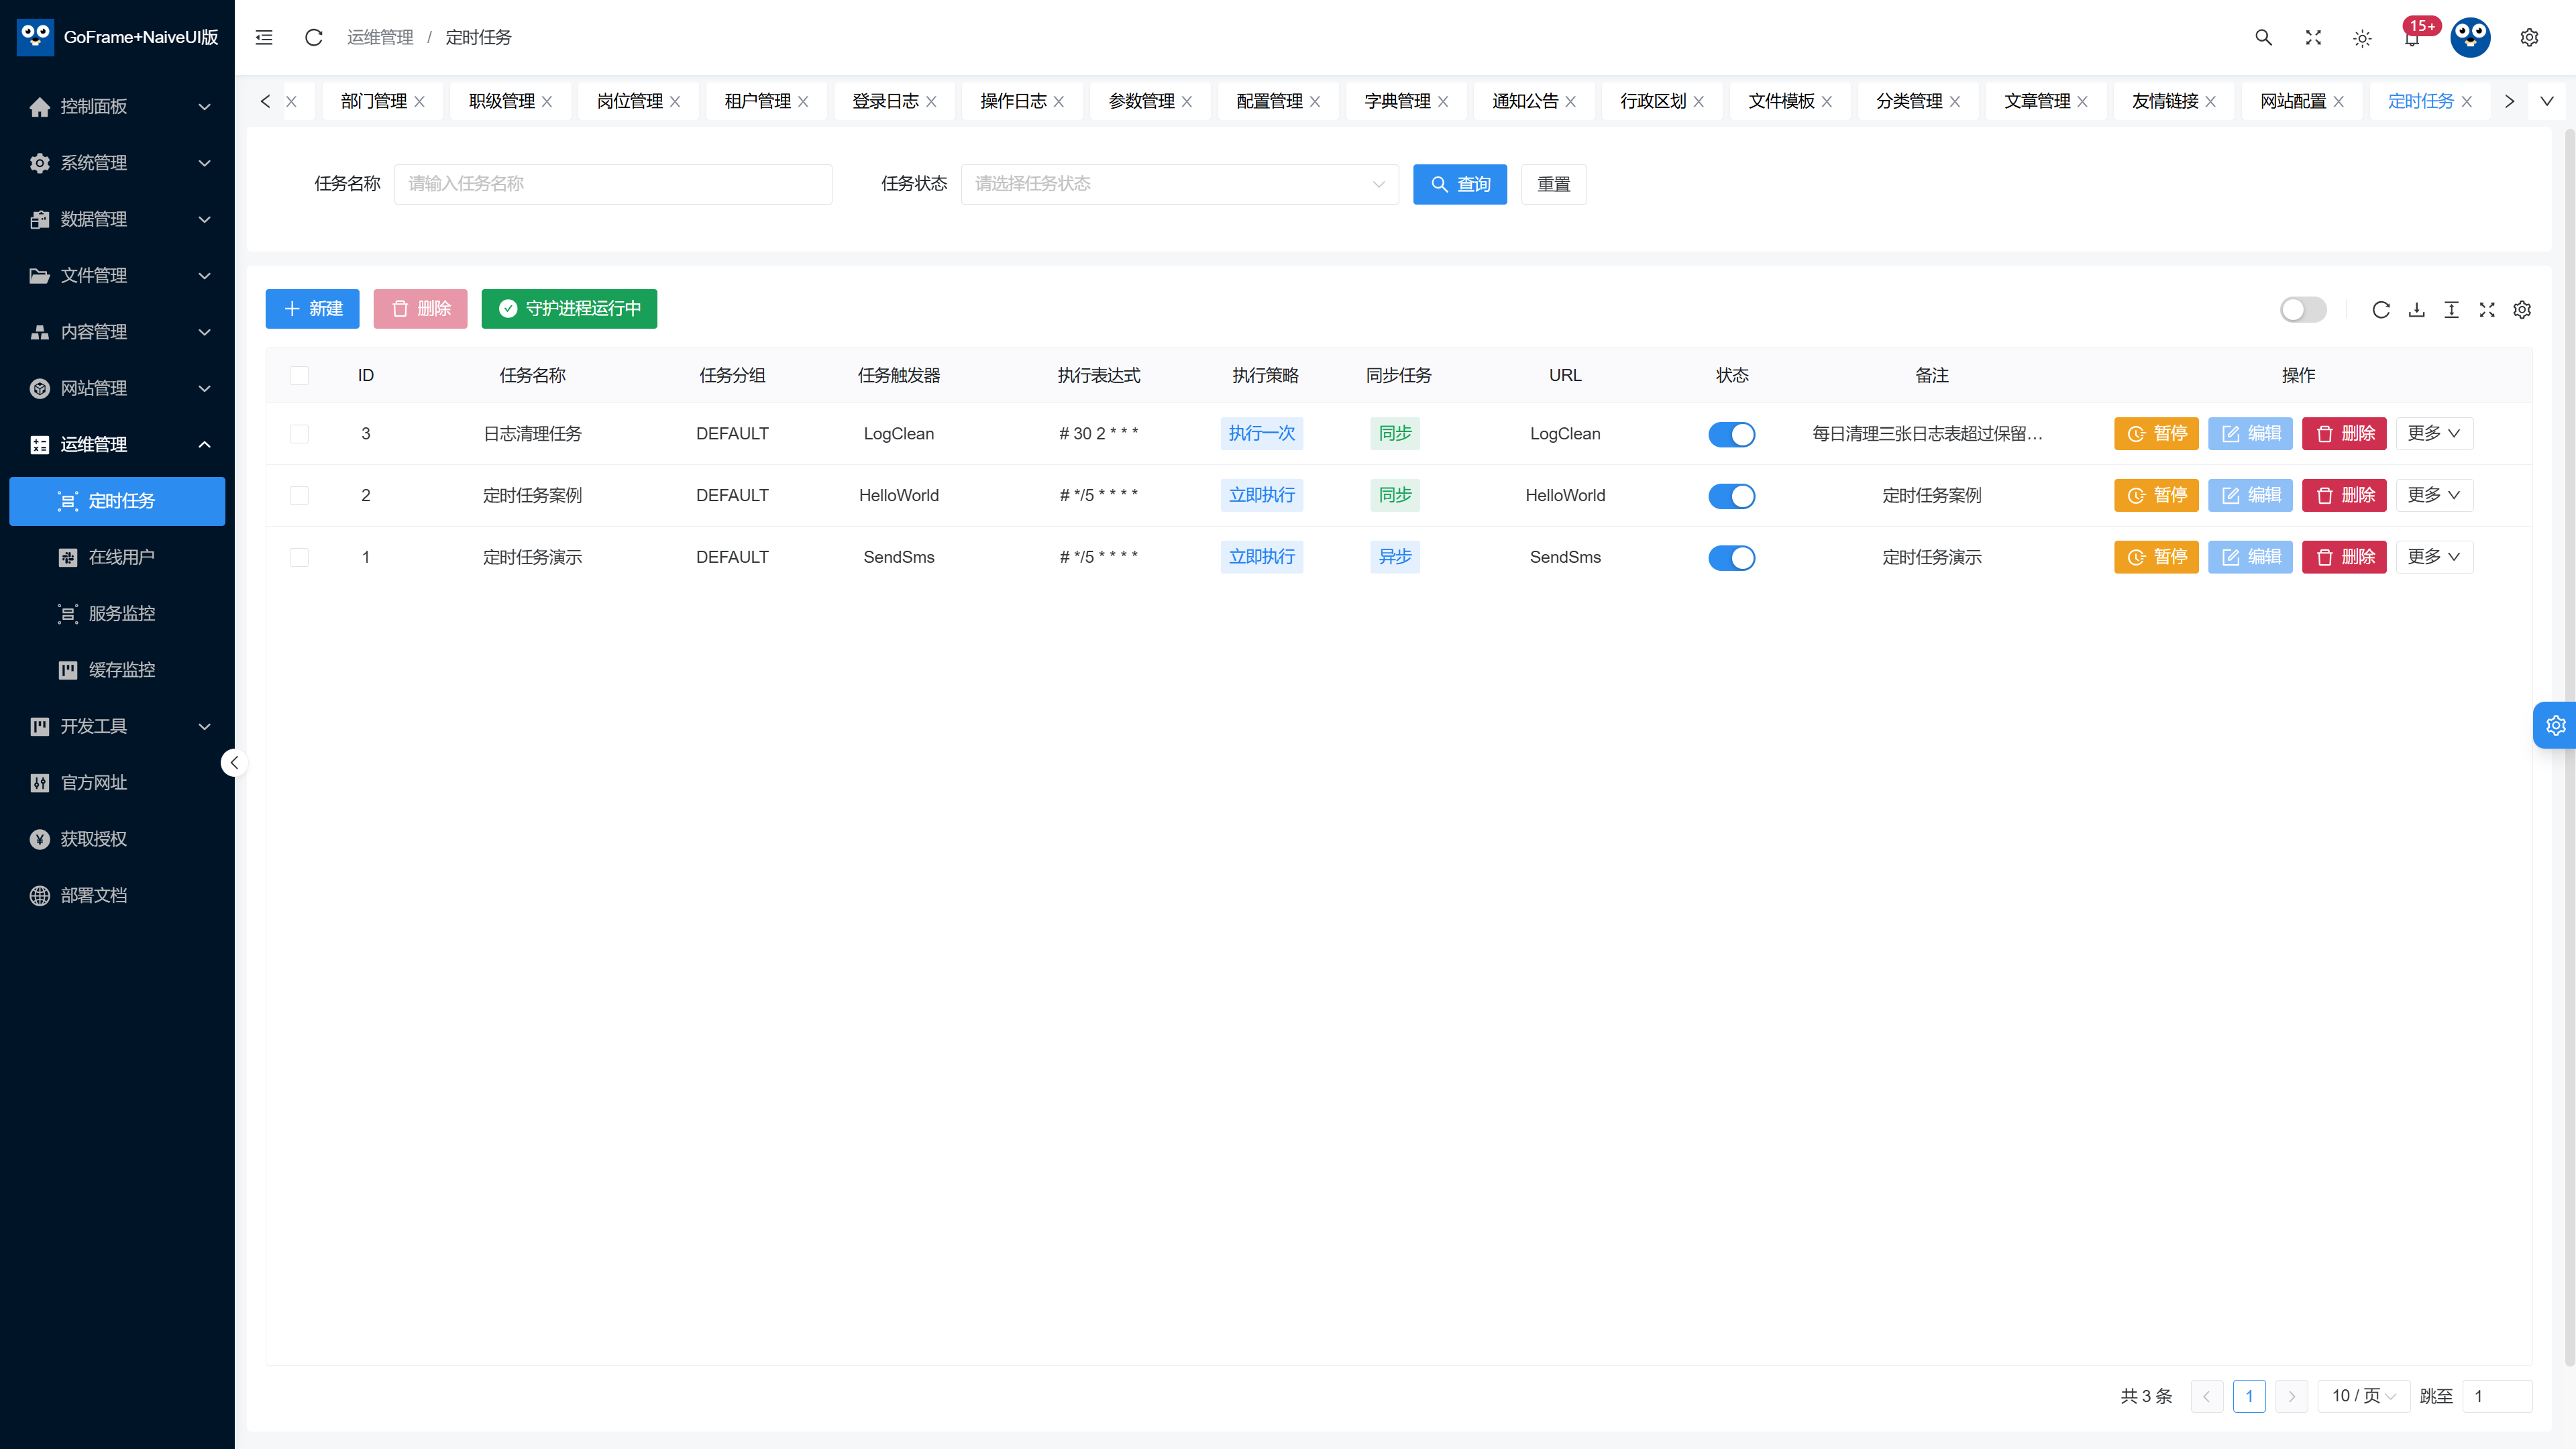
Task: Switch theme with the sun icon
Action: point(2362,38)
